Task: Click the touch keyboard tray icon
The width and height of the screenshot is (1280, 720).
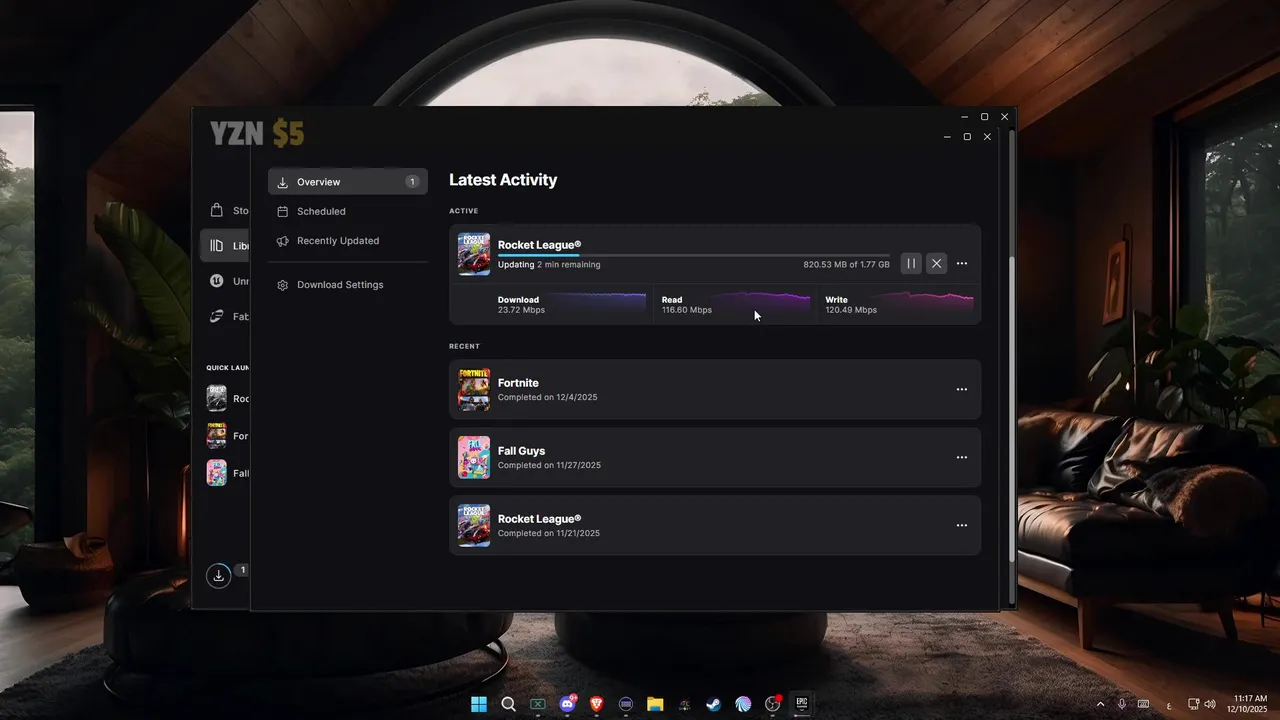Action: click(x=1143, y=704)
